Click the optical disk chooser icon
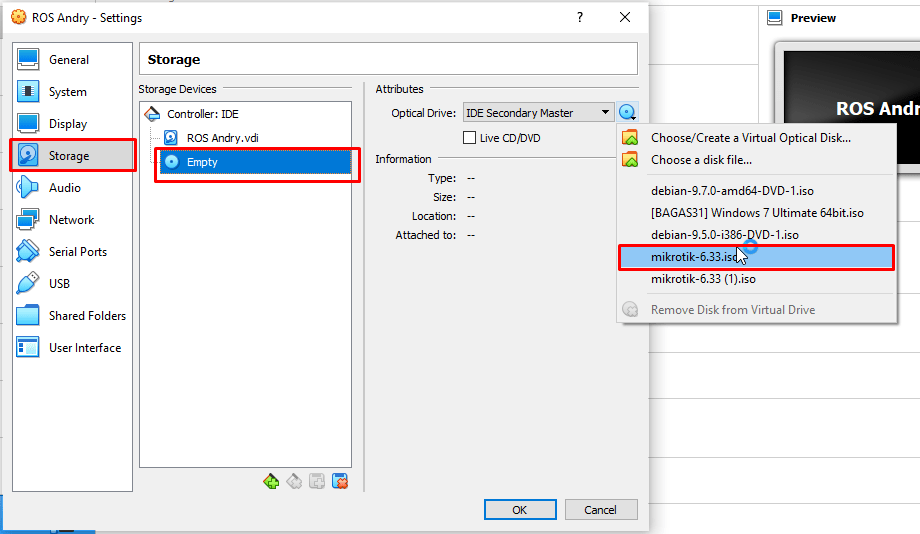 click(x=627, y=113)
